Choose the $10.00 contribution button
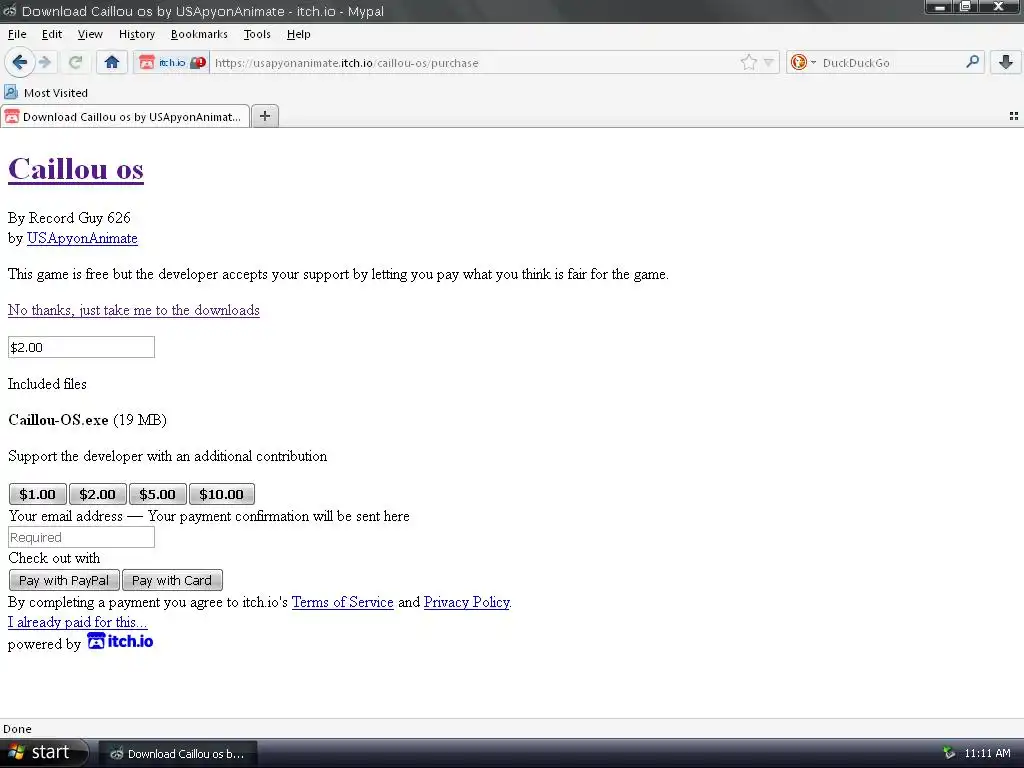 tap(221, 494)
